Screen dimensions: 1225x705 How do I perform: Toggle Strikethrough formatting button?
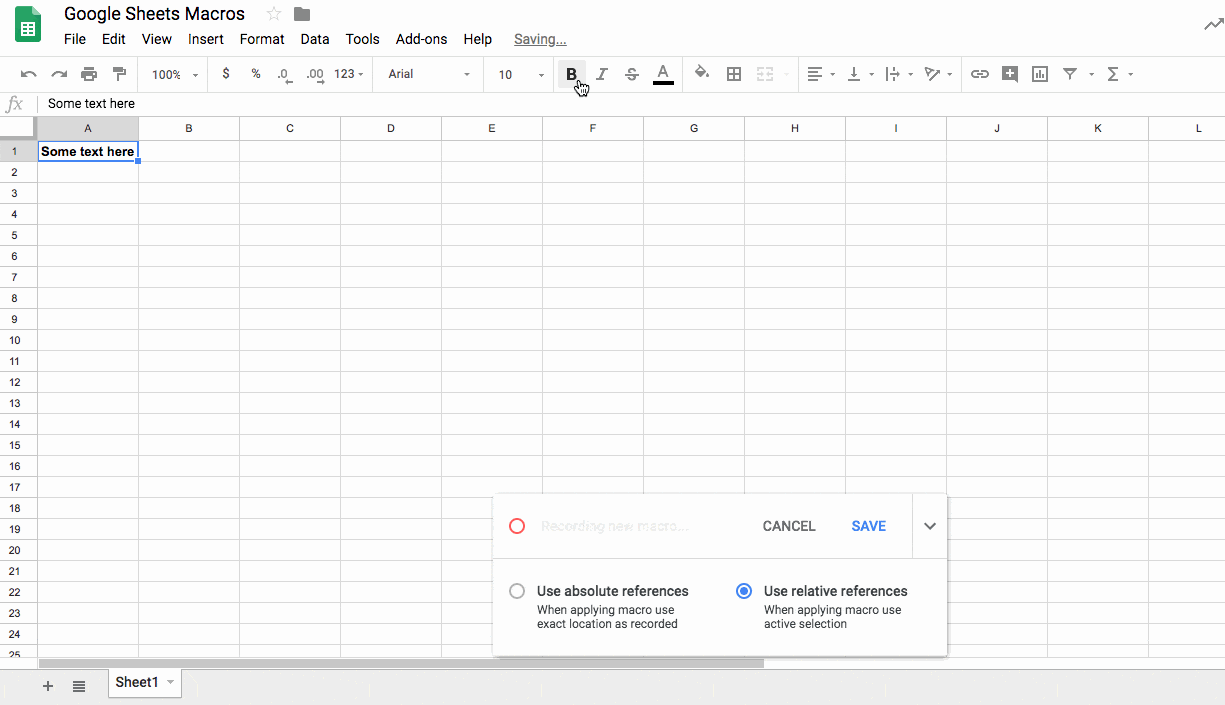(x=631, y=74)
